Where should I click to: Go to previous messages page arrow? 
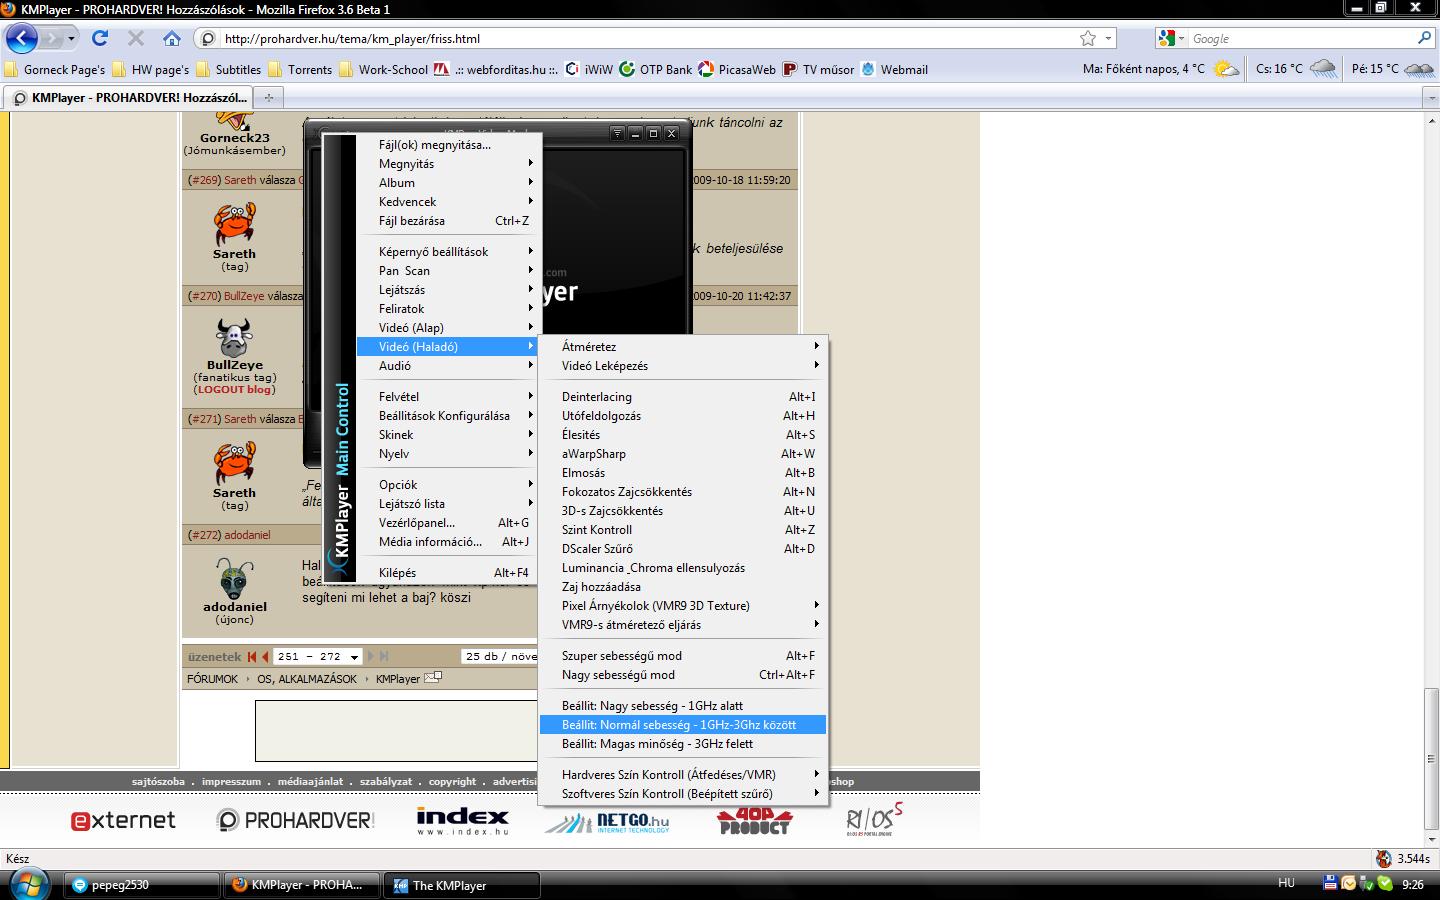click(x=265, y=657)
